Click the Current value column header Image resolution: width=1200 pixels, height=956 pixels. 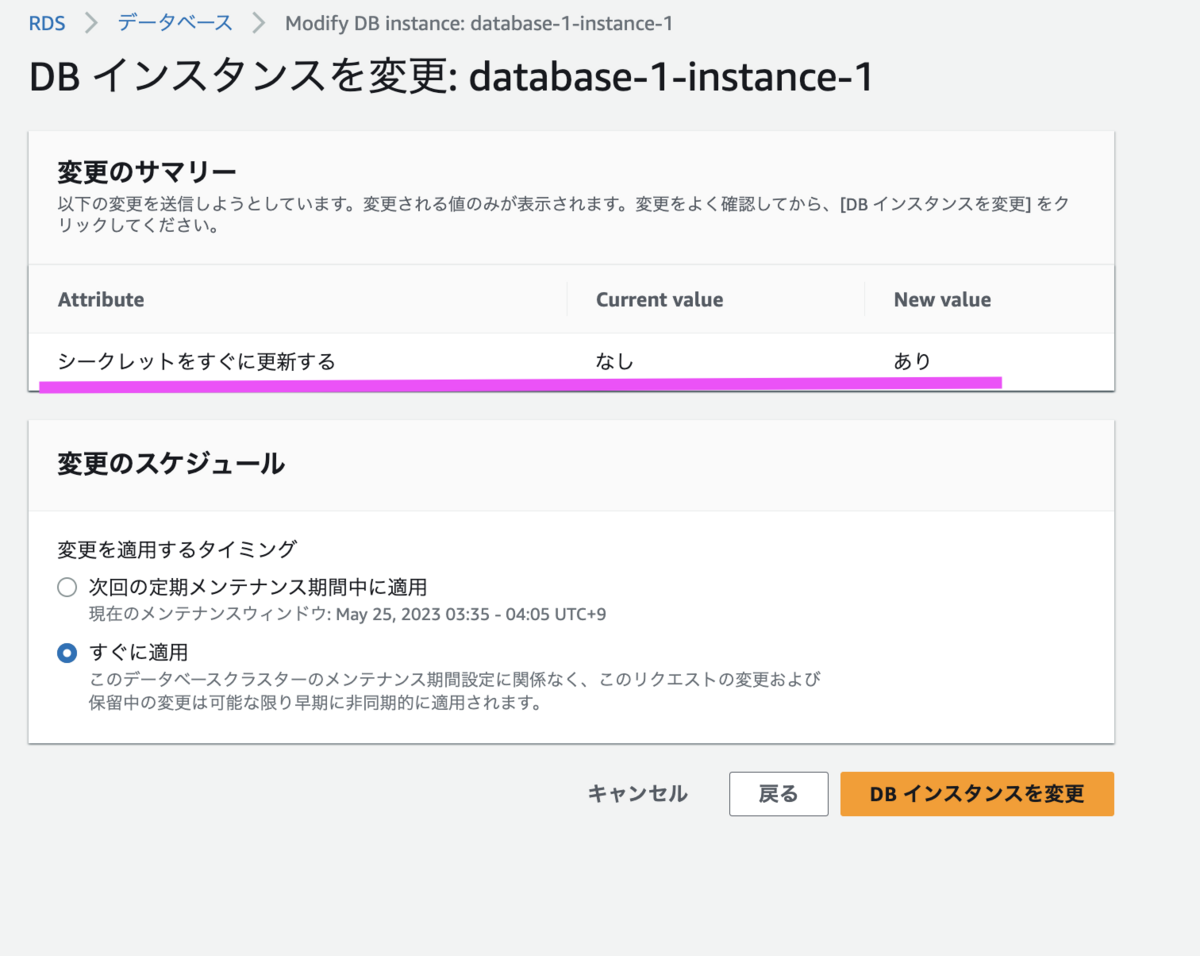click(x=659, y=300)
